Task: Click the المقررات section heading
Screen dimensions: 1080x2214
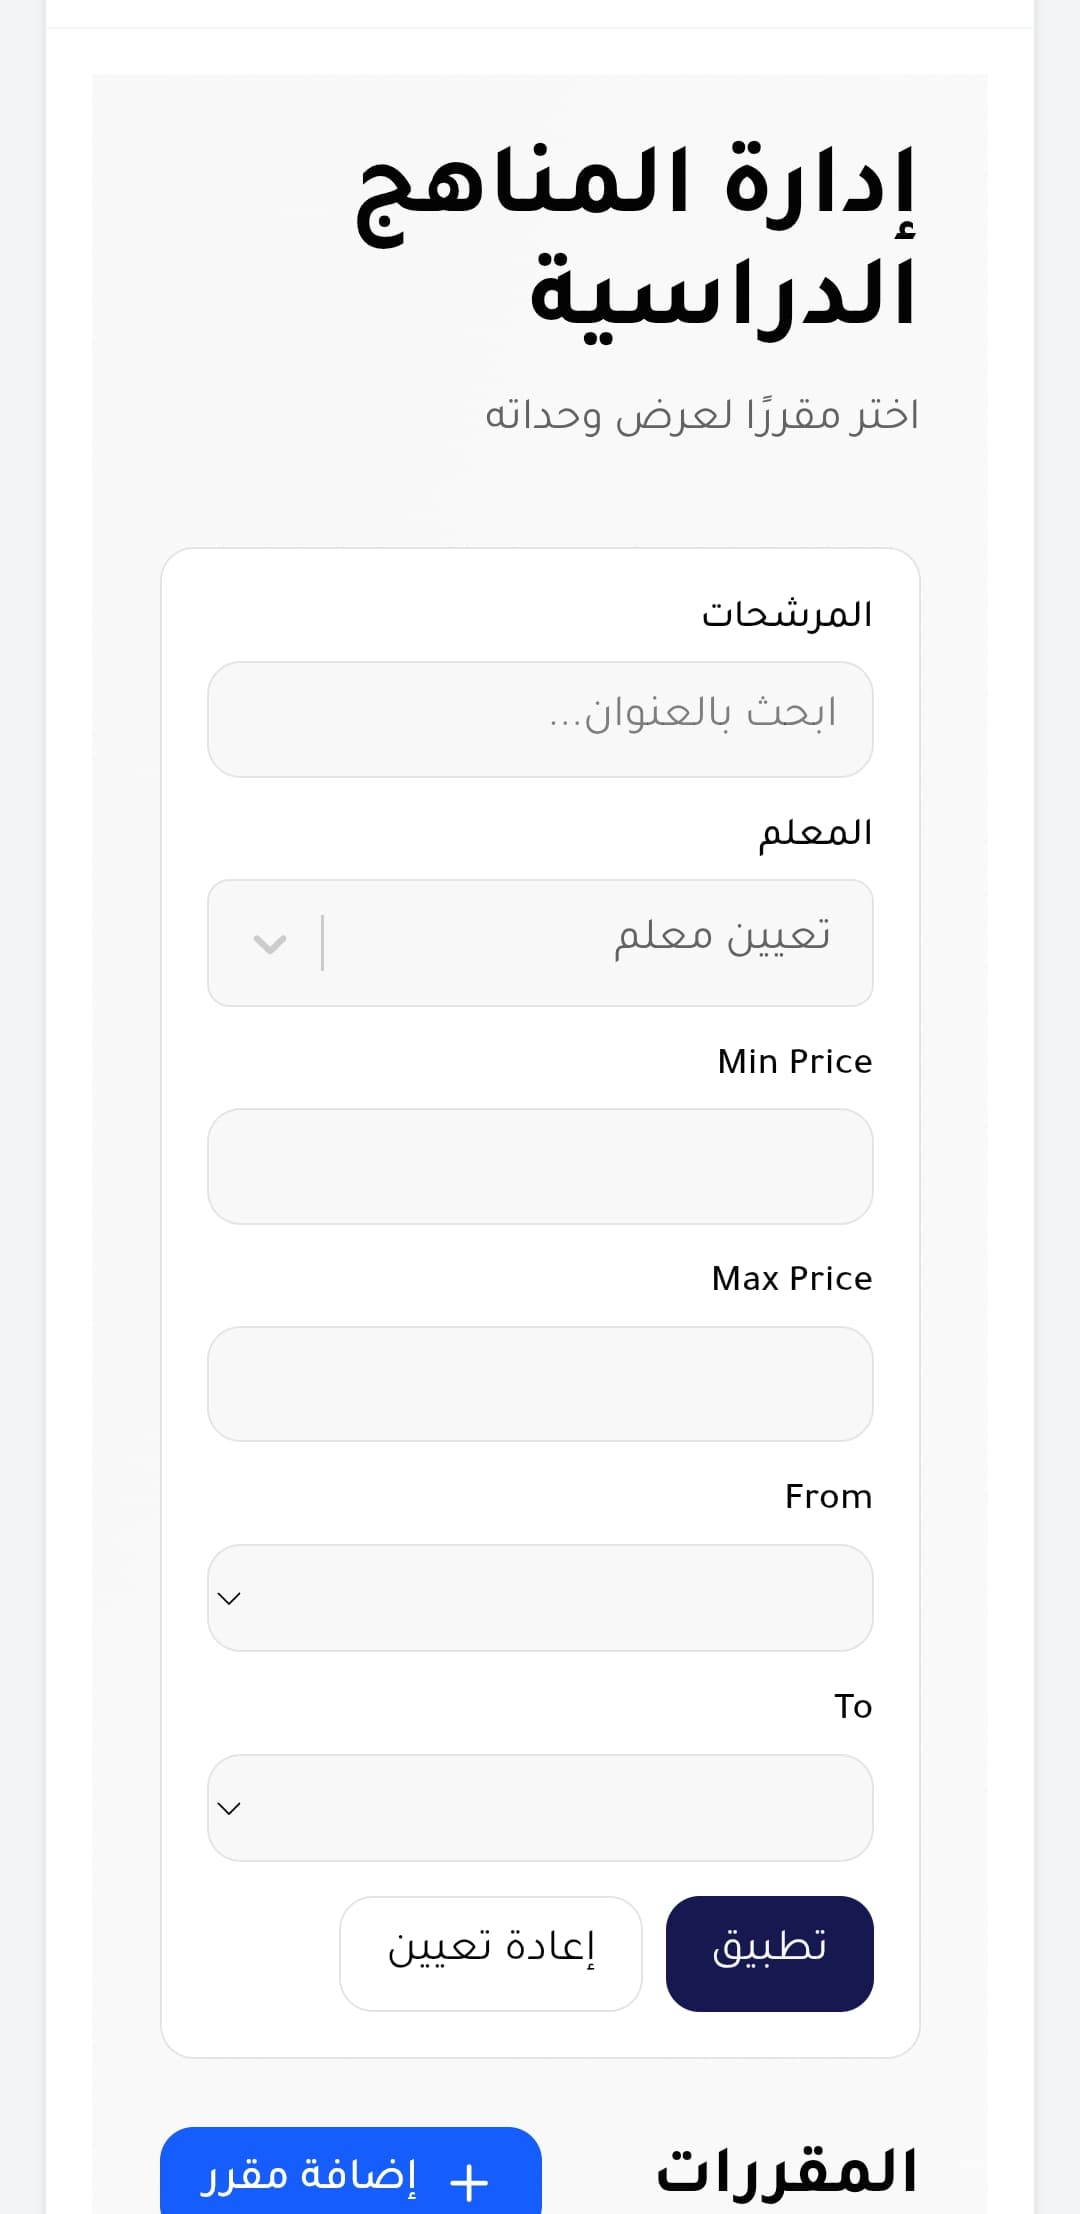Action: click(x=786, y=2172)
